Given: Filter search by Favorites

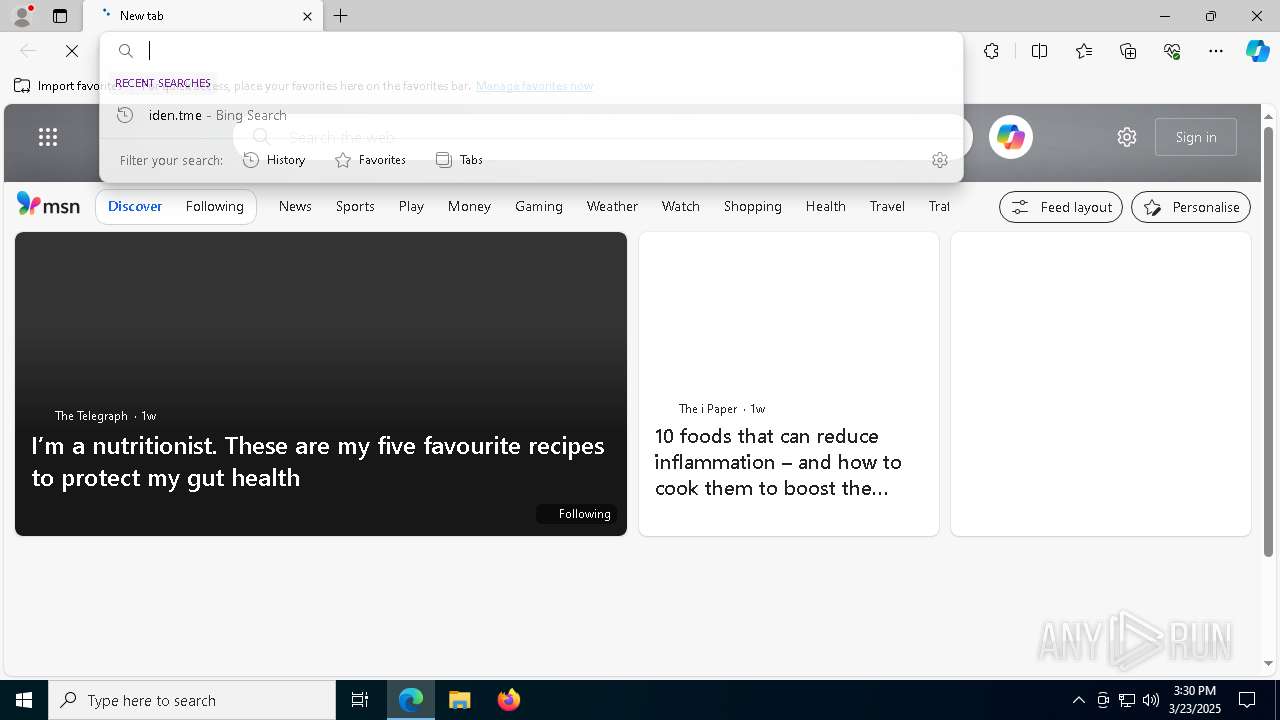Looking at the screenshot, I should (x=370, y=160).
